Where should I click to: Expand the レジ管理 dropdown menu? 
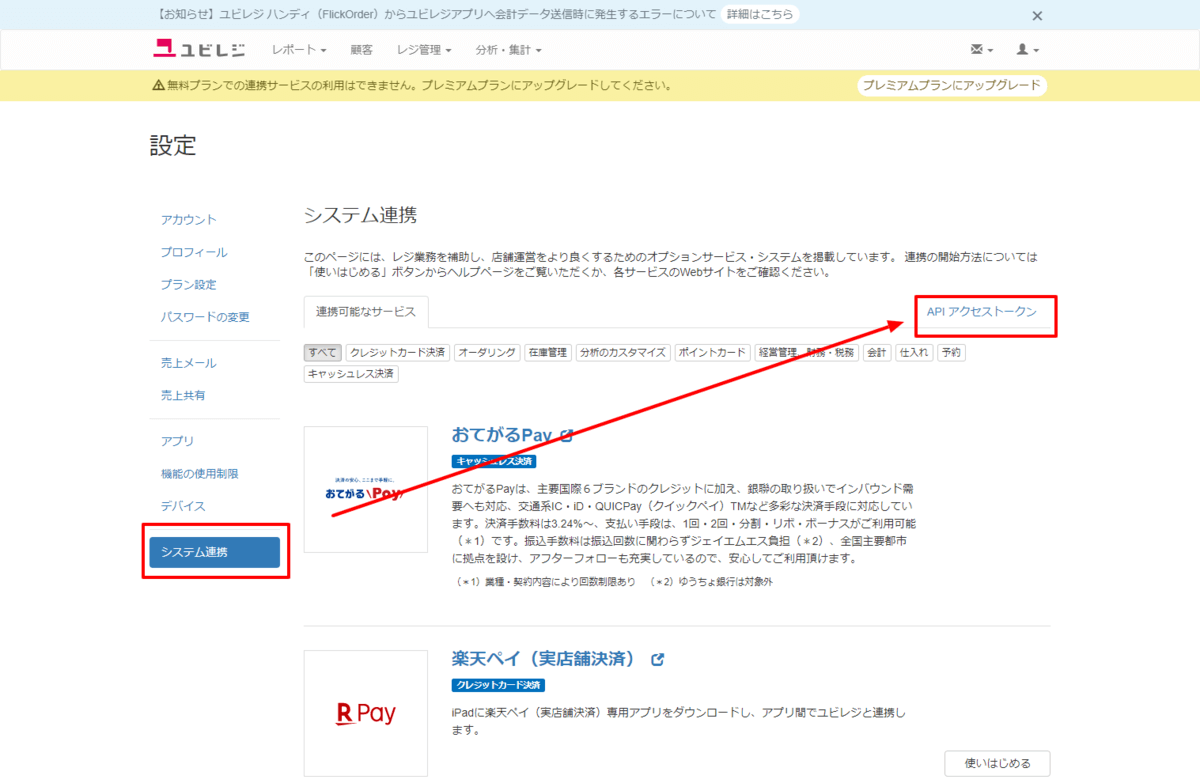(x=424, y=49)
